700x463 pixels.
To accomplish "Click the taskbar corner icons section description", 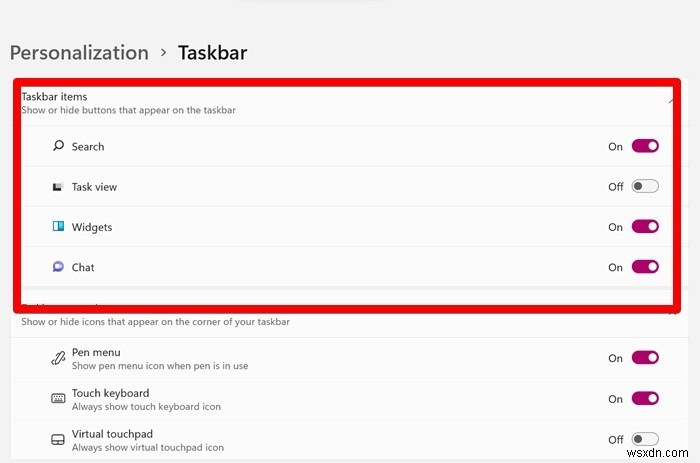I will coord(155,321).
